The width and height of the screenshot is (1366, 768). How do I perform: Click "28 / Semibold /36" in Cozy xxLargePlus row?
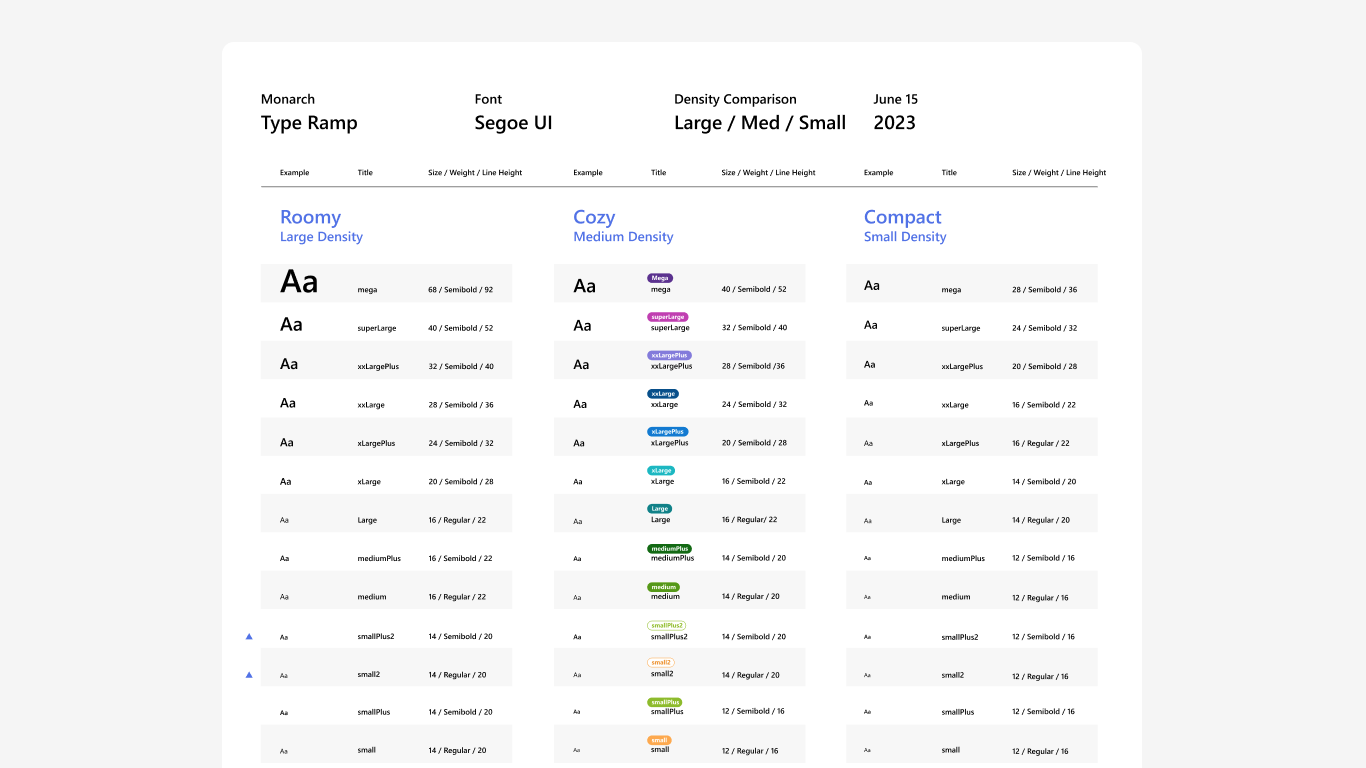[x=753, y=366]
